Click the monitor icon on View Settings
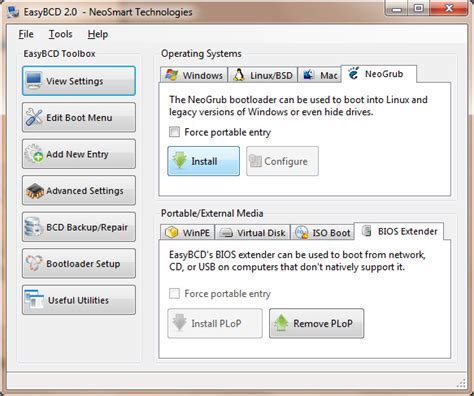Image resolution: width=474 pixels, height=396 pixels. 34,80
